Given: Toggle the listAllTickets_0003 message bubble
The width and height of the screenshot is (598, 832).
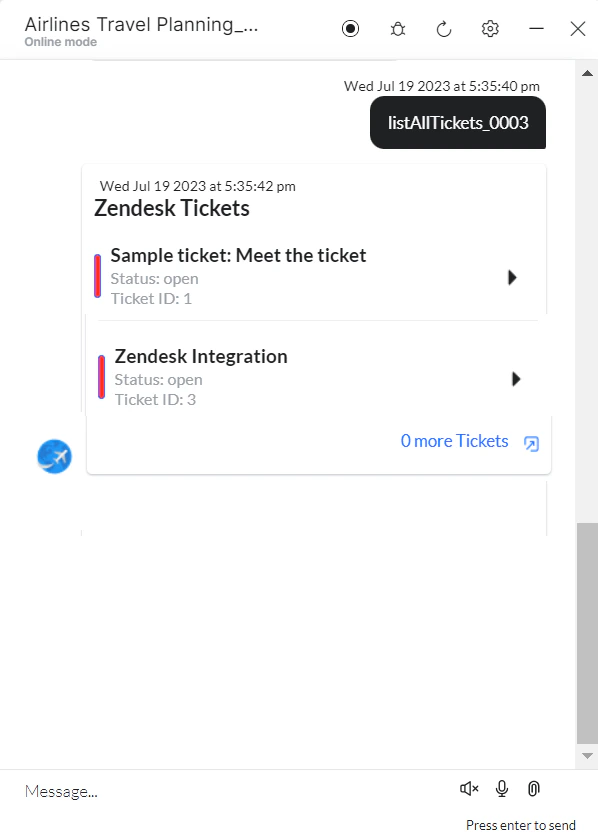Looking at the screenshot, I should pos(457,122).
